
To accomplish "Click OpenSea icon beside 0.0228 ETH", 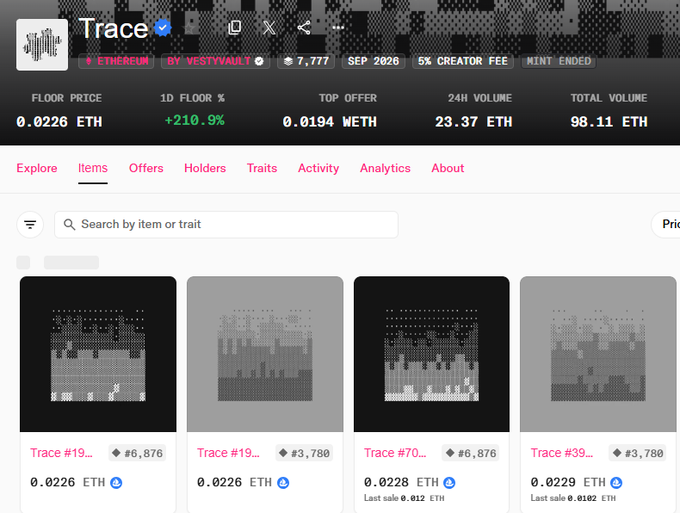I will click(449, 483).
